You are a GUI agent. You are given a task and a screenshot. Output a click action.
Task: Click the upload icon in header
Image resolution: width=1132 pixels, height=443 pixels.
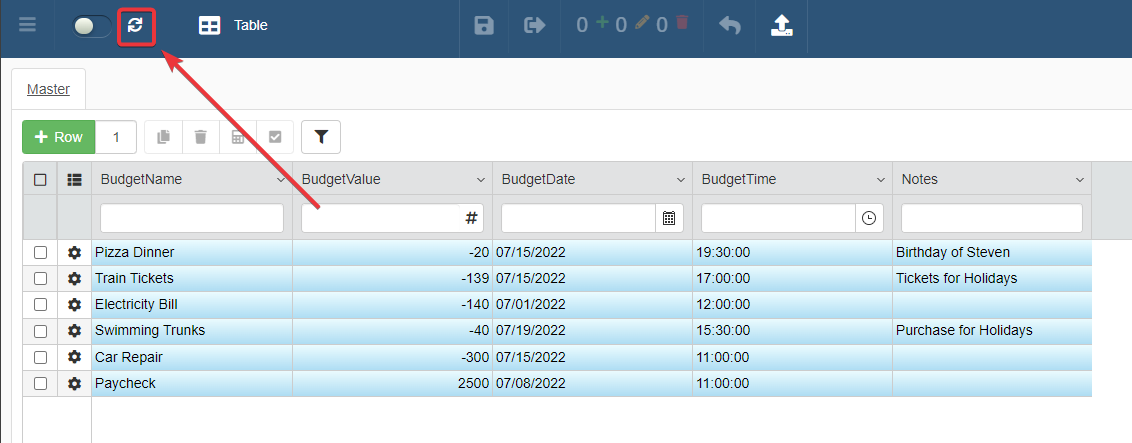tap(782, 26)
